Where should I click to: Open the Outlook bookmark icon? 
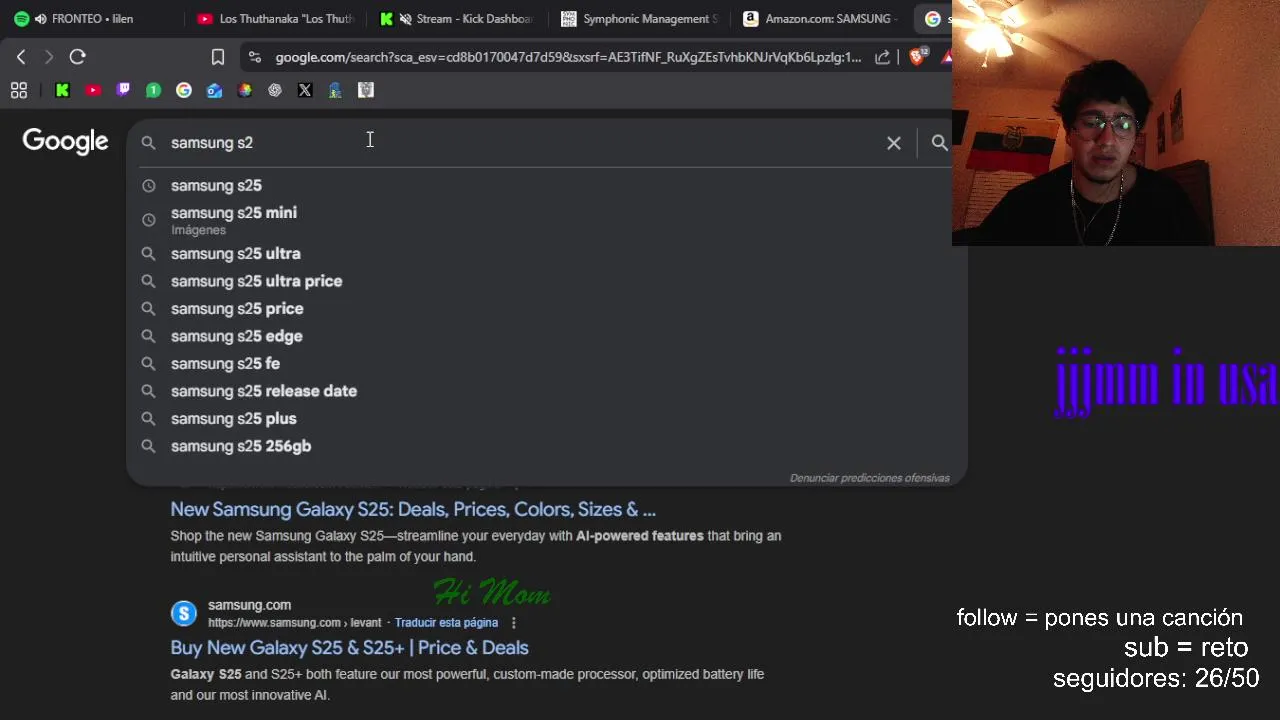click(x=214, y=90)
